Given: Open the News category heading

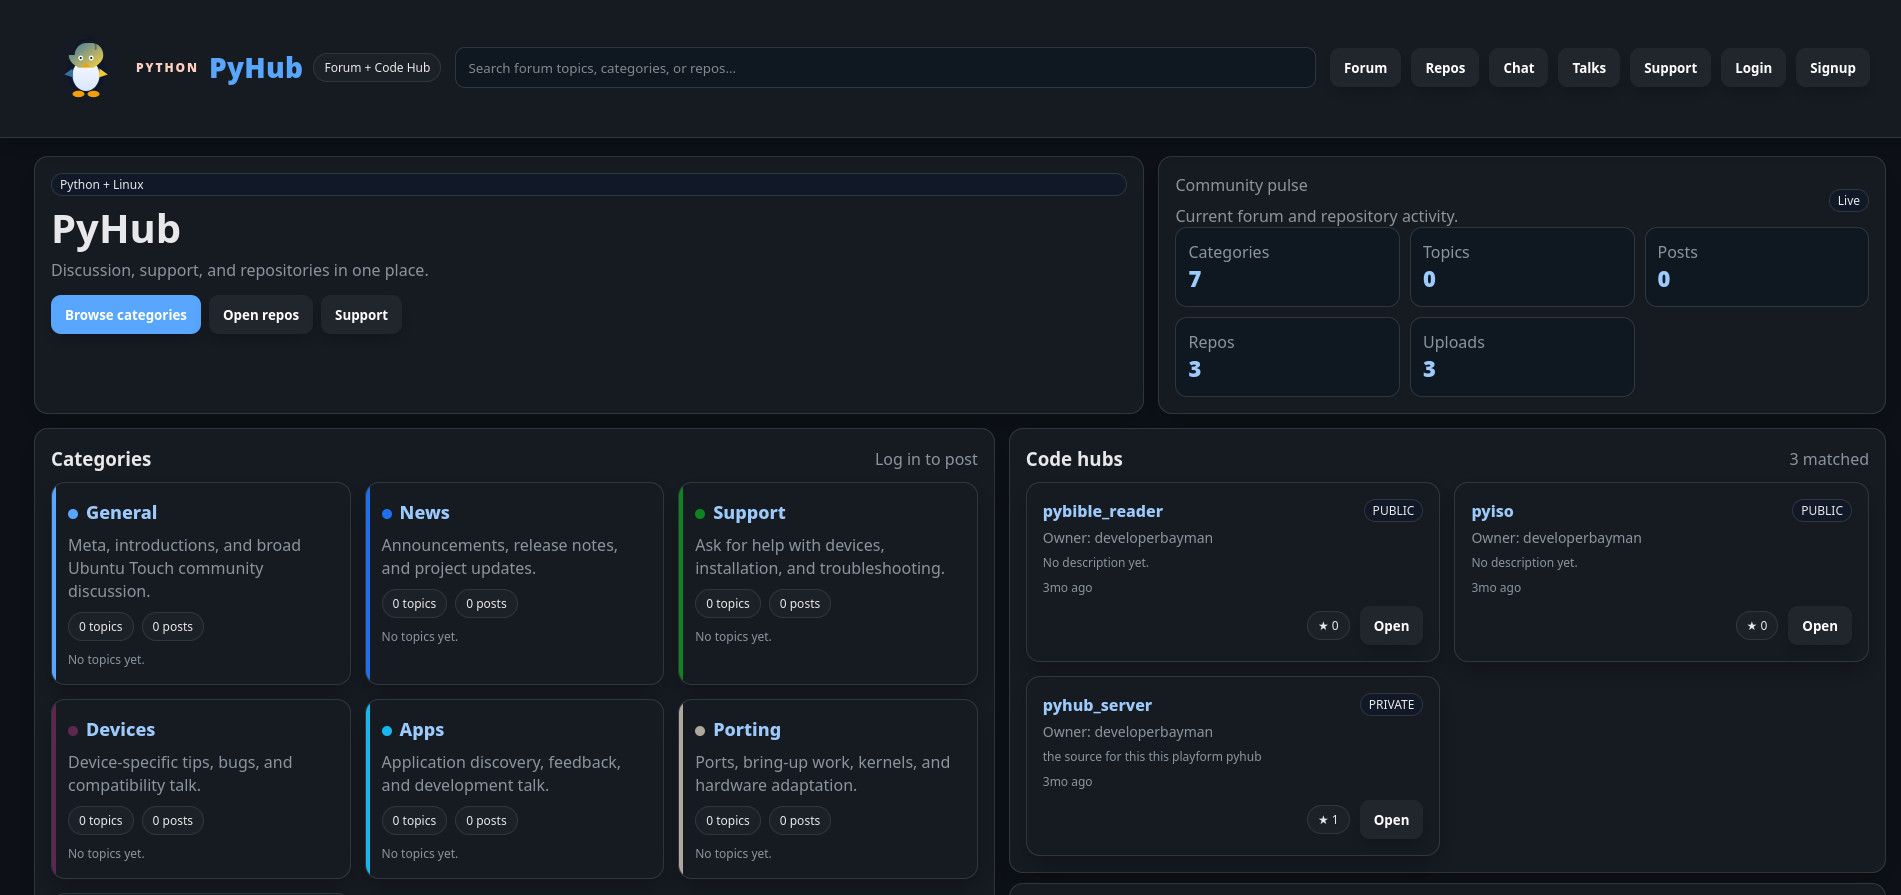Looking at the screenshot, I should point(424,513).
